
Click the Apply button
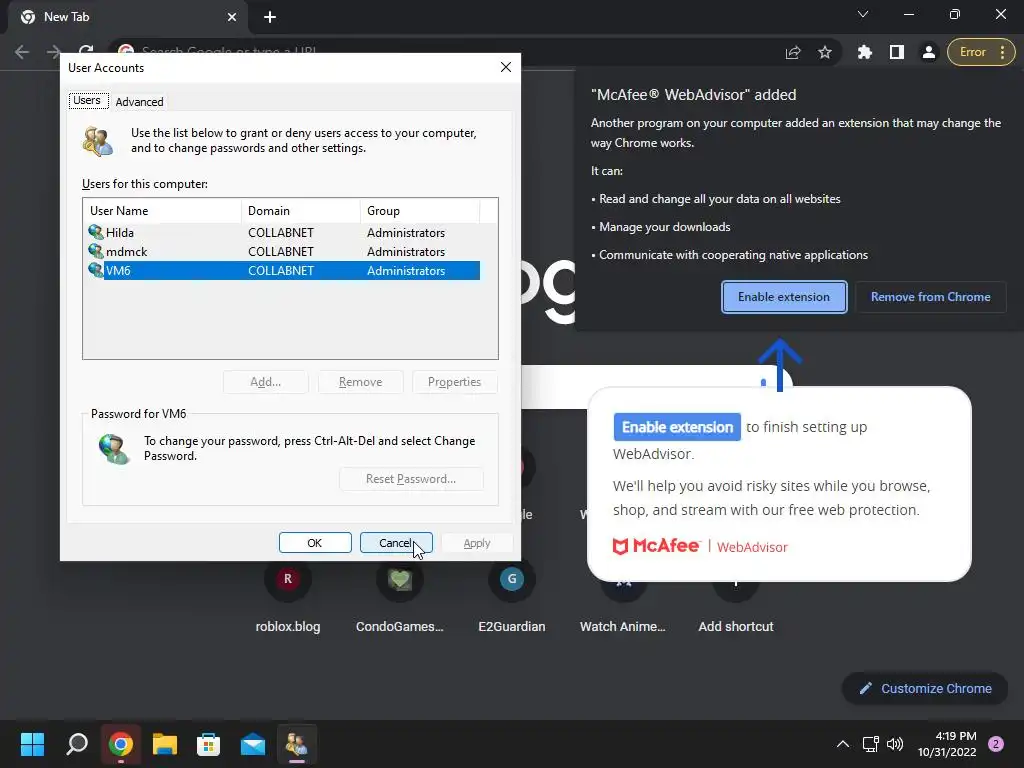477,543
